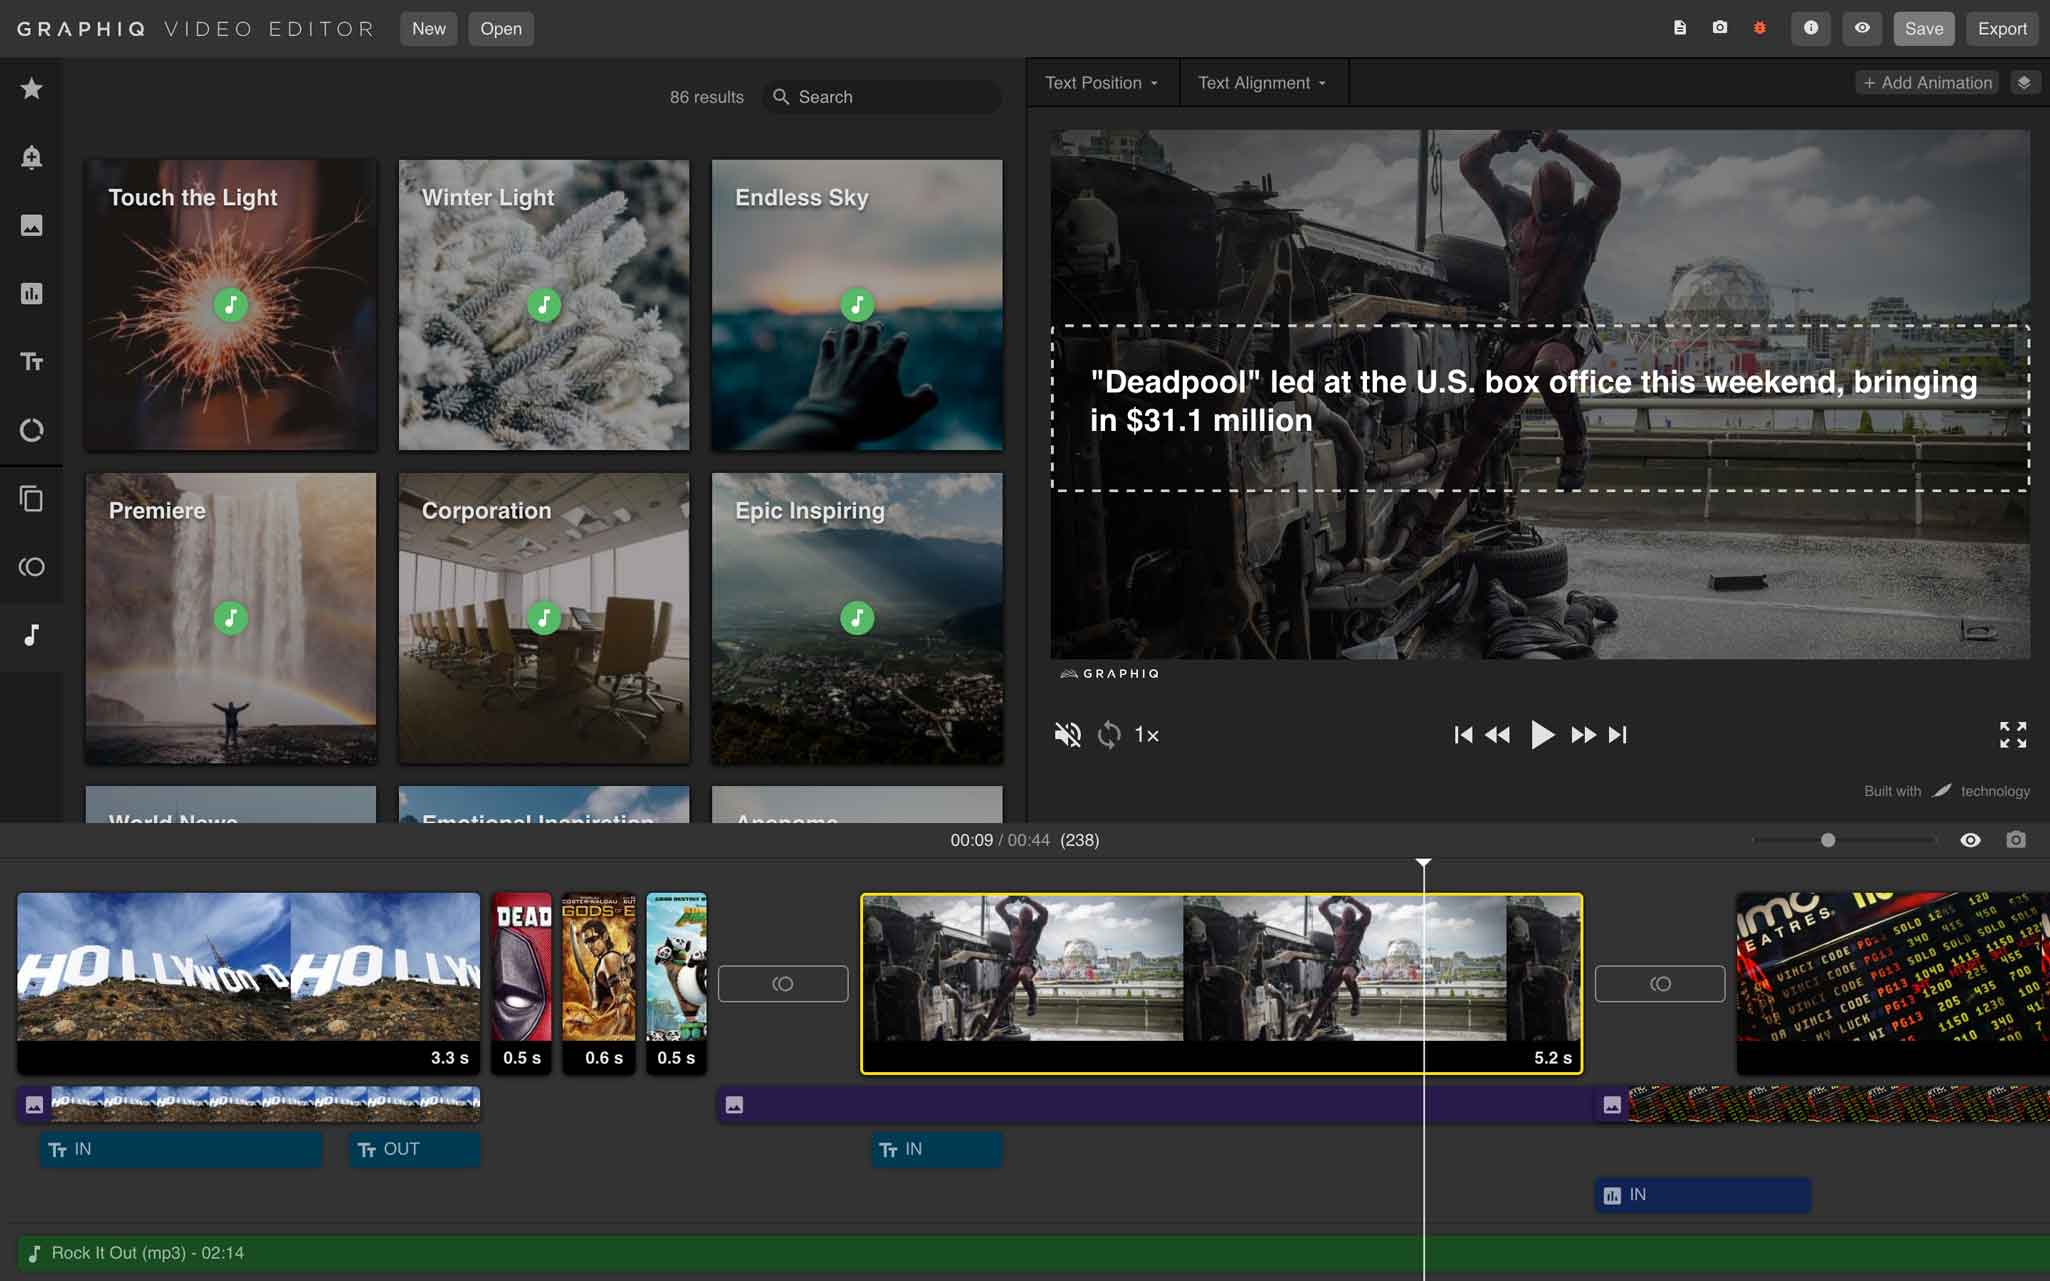Toggle loop playback in the preview
Viewport: 2050px width, 1281px height.
pyautogui.click(x=1107, y=734)
